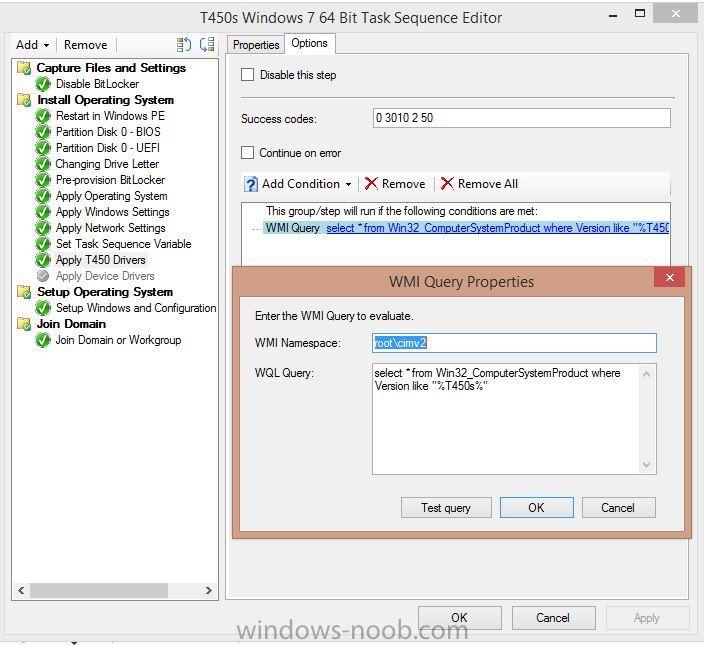Click the Test query button
Image resolution: width=704 pixels, height=645 pixels.
[x=446, y=508]
